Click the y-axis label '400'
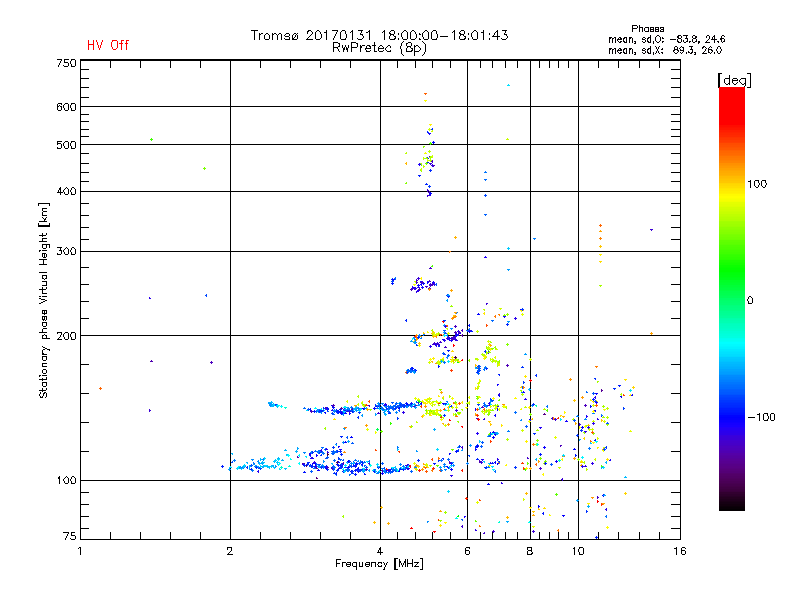 coord(66,192)
